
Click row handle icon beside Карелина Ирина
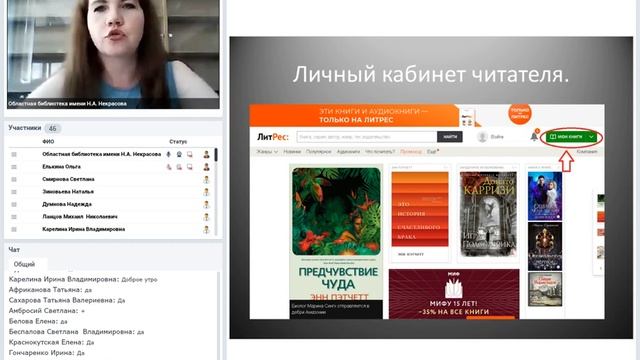14,229
